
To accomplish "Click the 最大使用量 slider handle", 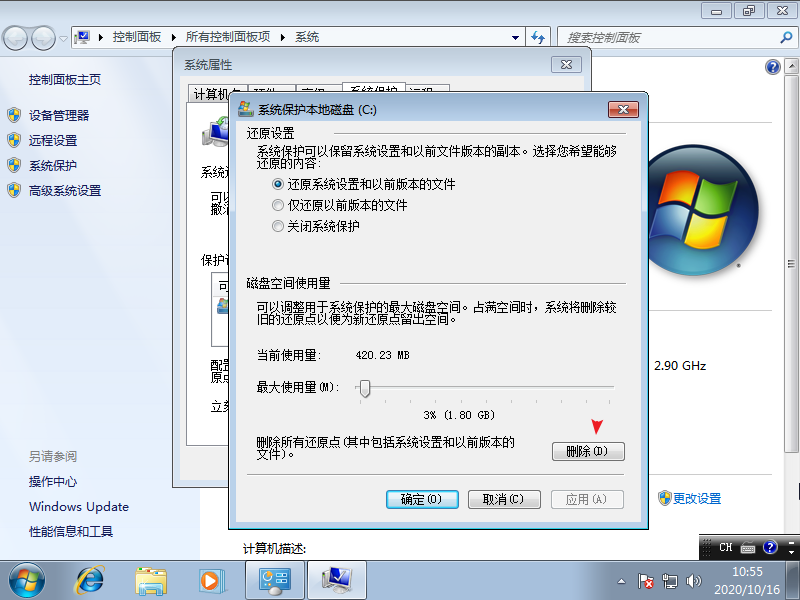I will pyautogui.click(x=365, y=387).
